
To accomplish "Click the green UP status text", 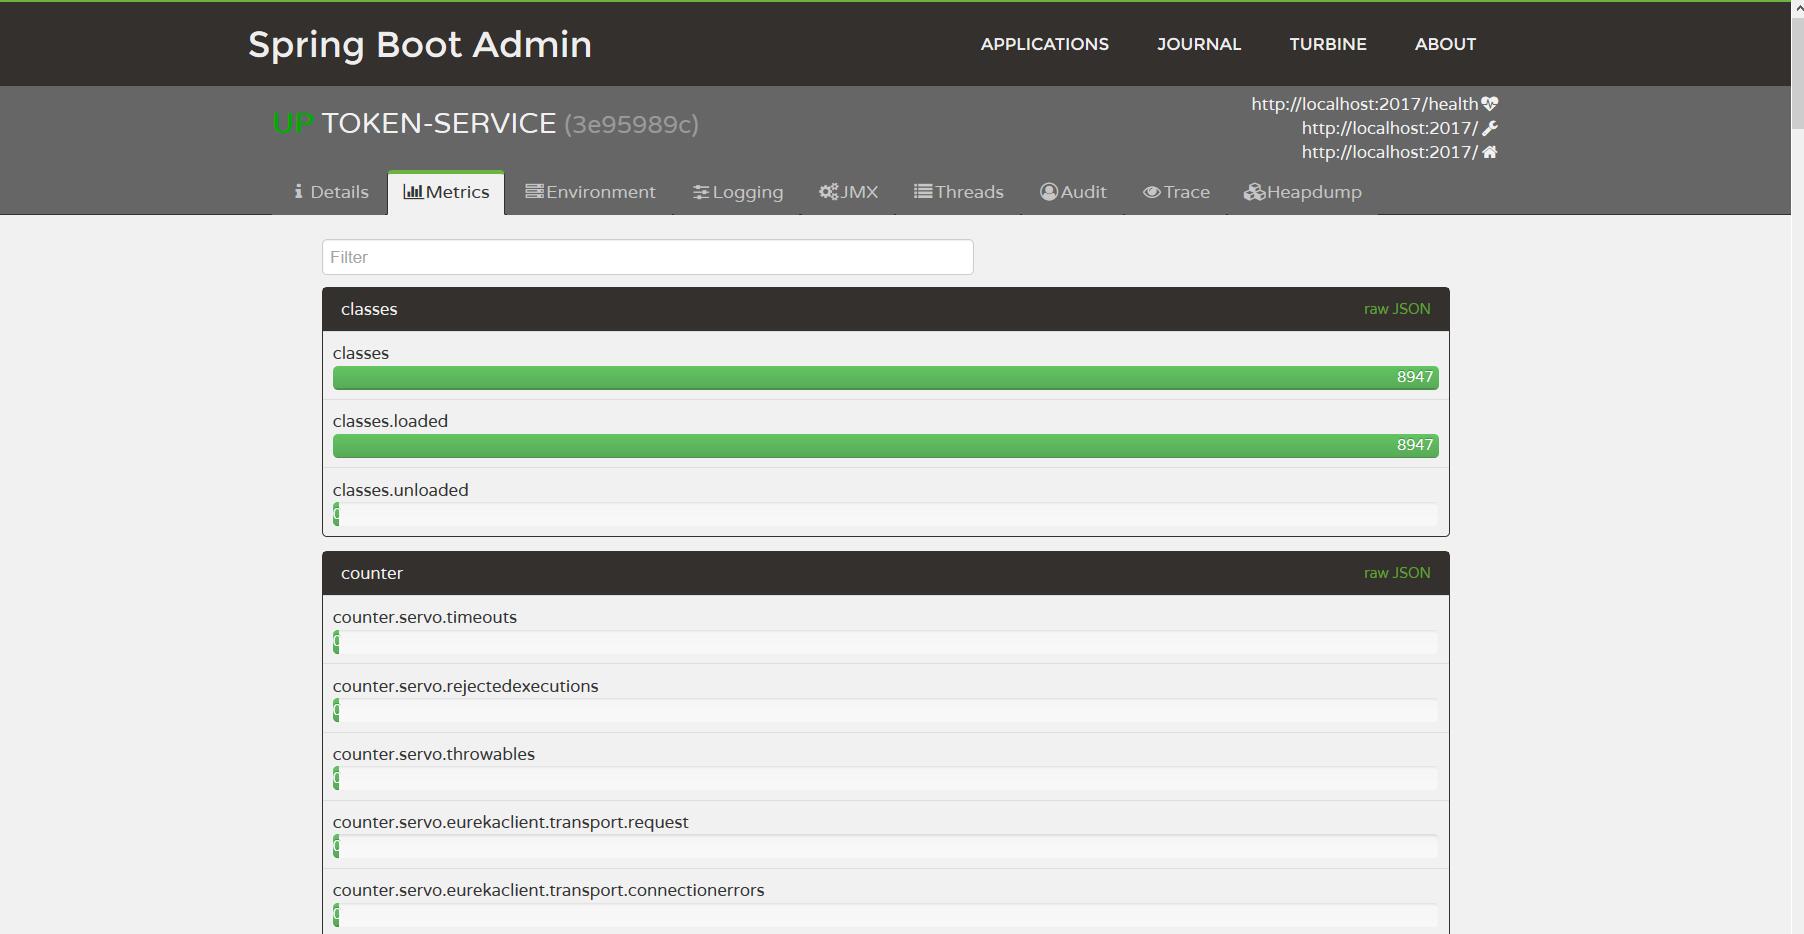I will pos(293,123).
